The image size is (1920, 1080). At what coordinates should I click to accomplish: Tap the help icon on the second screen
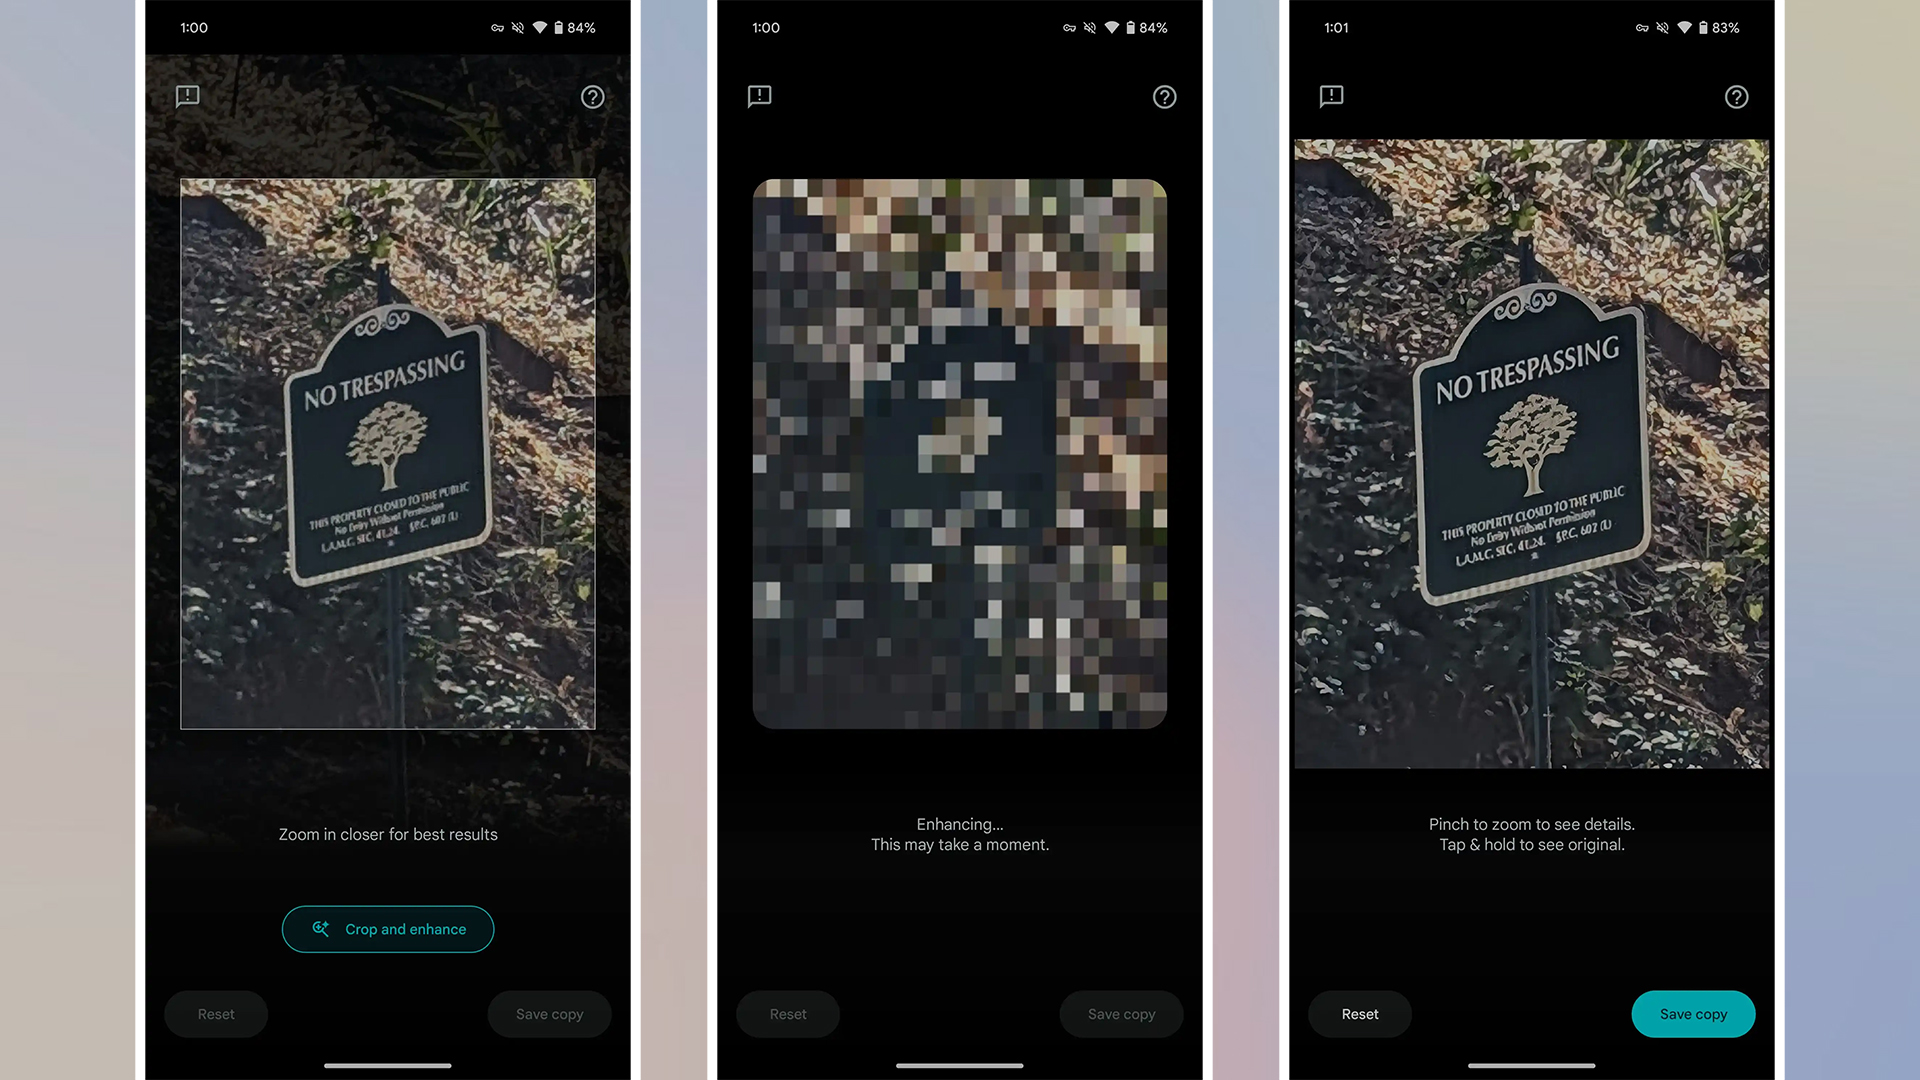click(1164, 96)
